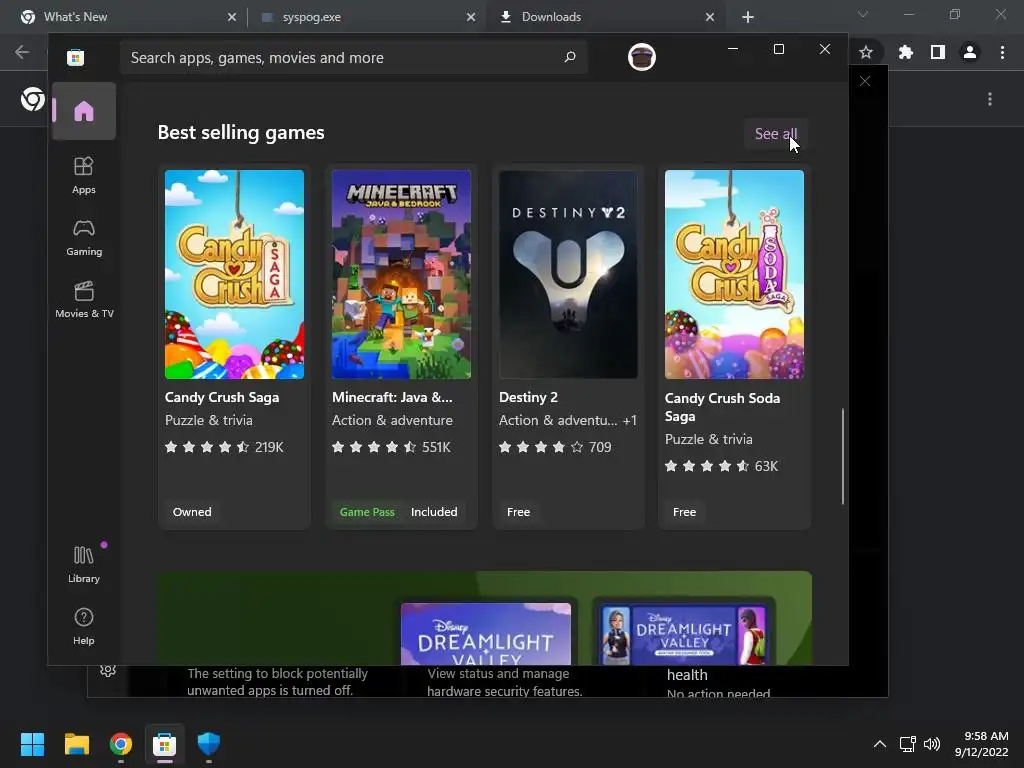The width and height of the screenshot is (1024, 768).
Task: Open the left Disney Dreamlight Valley banner tile
Action: [486, 633]
